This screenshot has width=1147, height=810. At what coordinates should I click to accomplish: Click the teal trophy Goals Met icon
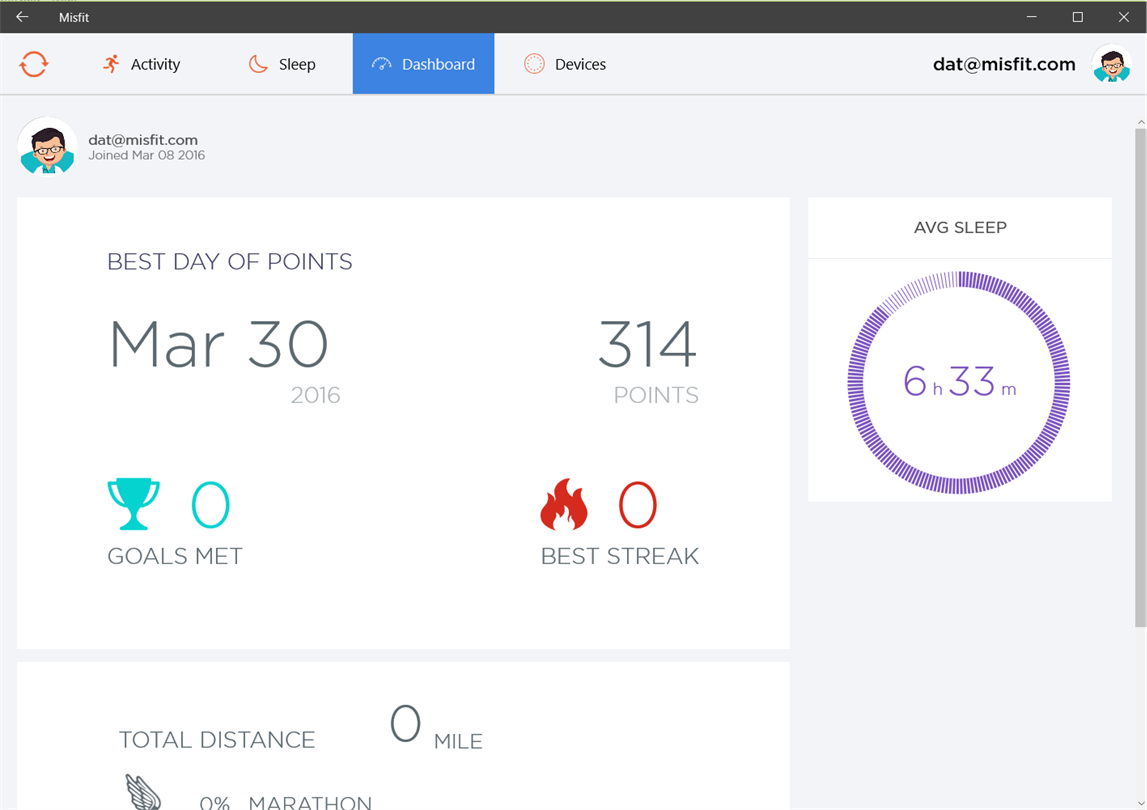(133, 504)
